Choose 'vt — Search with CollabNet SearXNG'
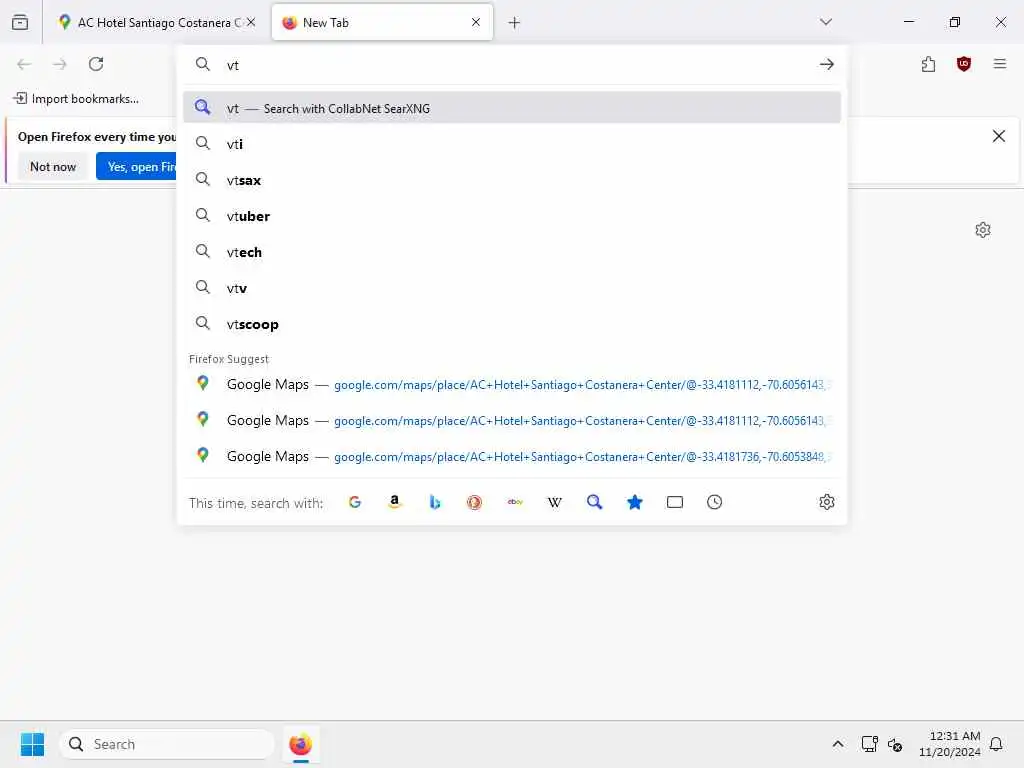 click(512, 108)
